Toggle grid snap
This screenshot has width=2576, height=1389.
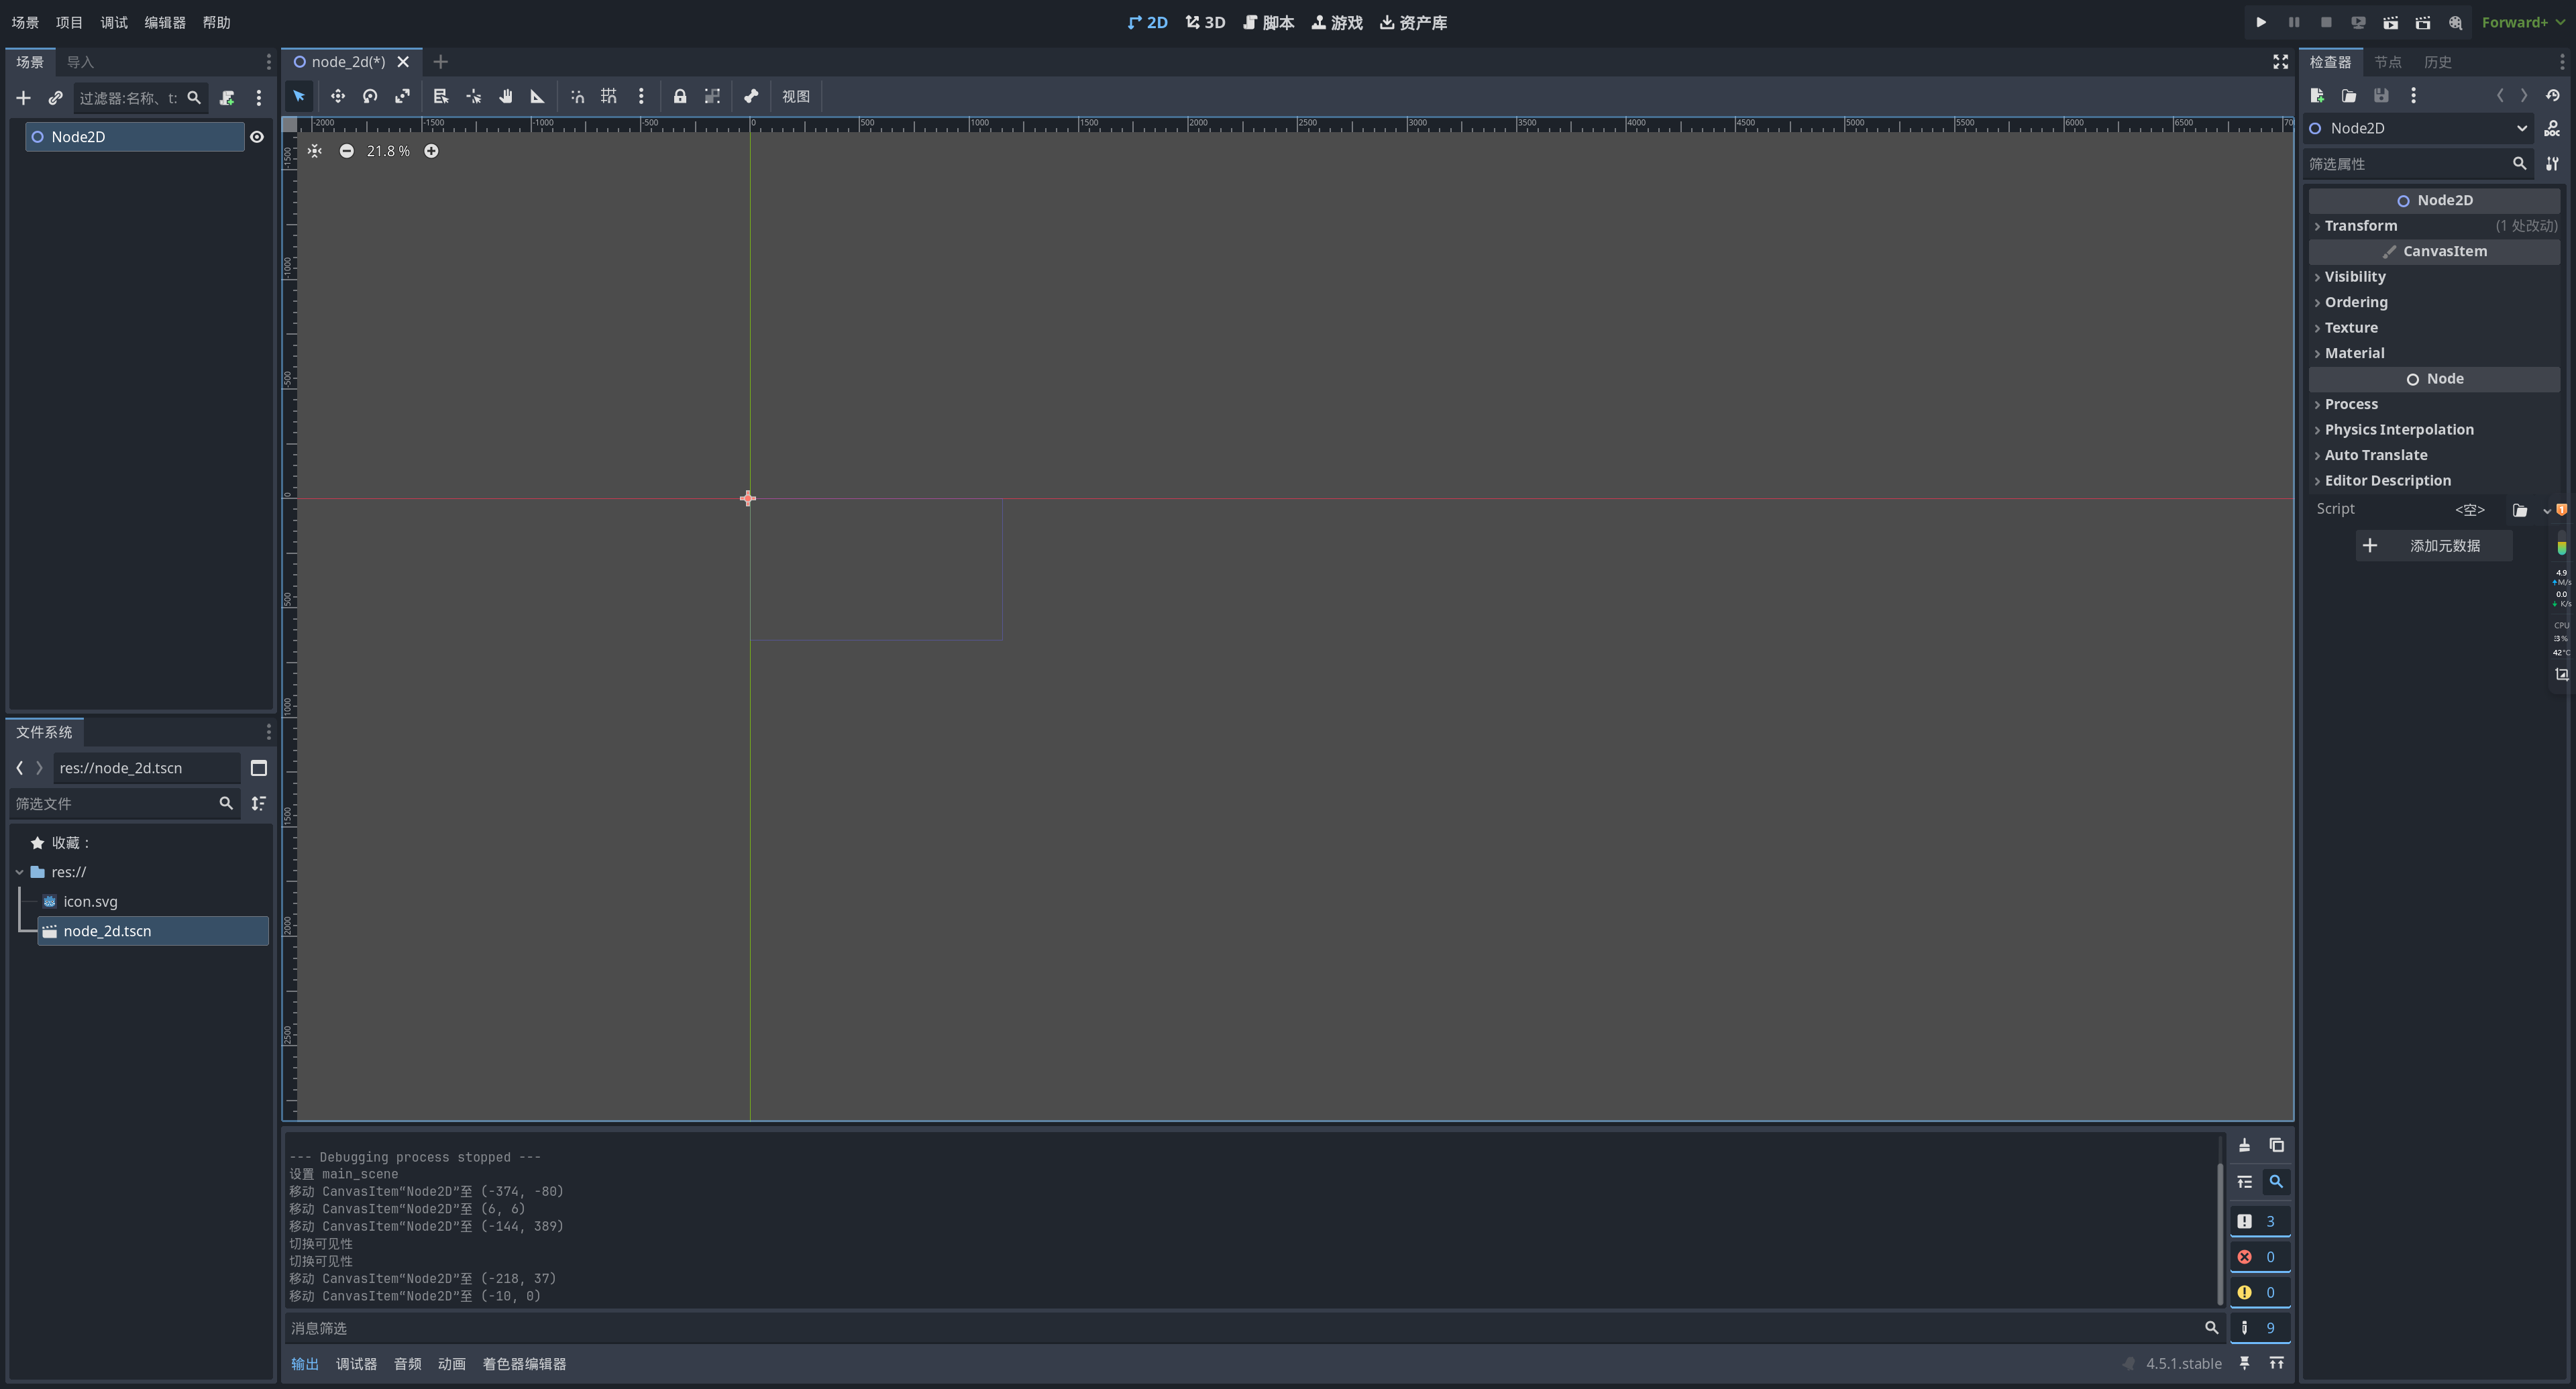click(x=608, y=96)
